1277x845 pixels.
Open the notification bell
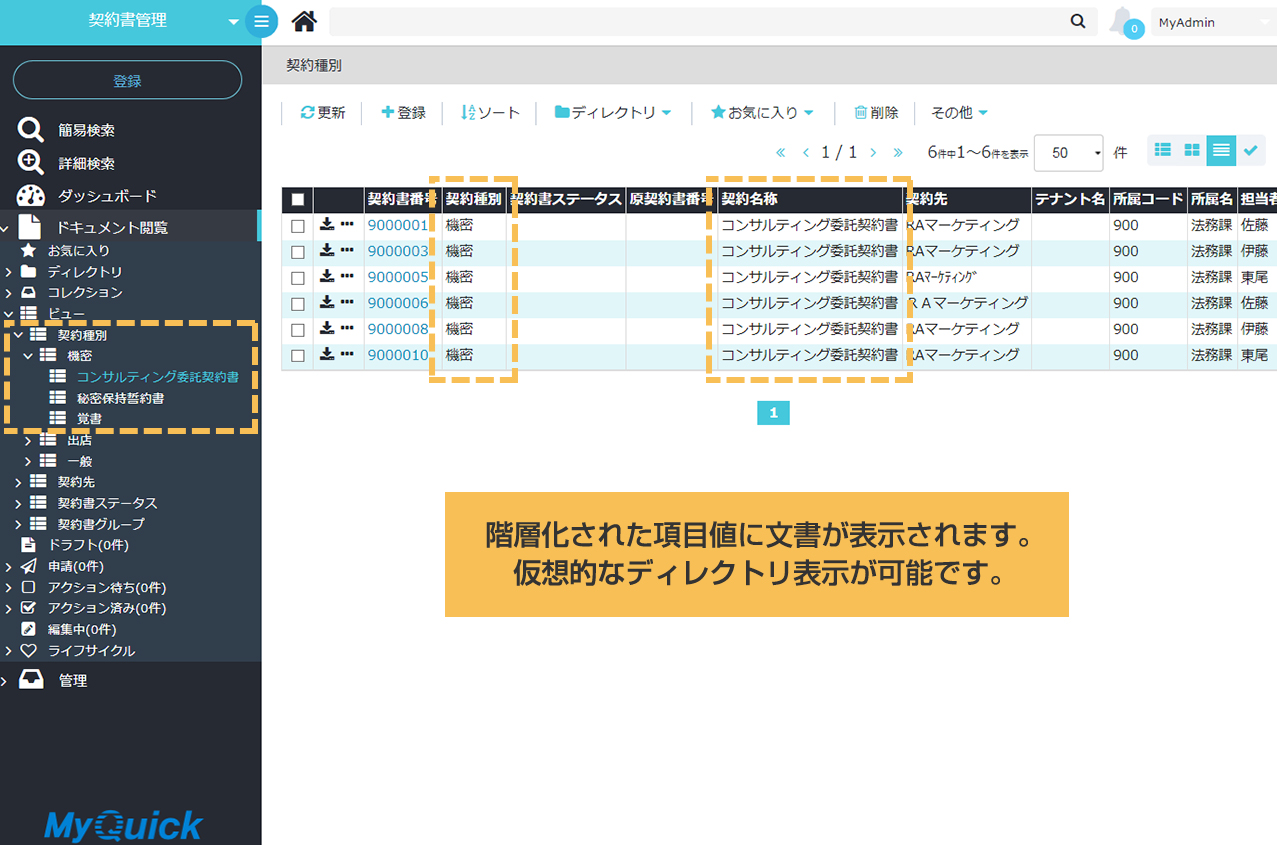pos(1123,21)
